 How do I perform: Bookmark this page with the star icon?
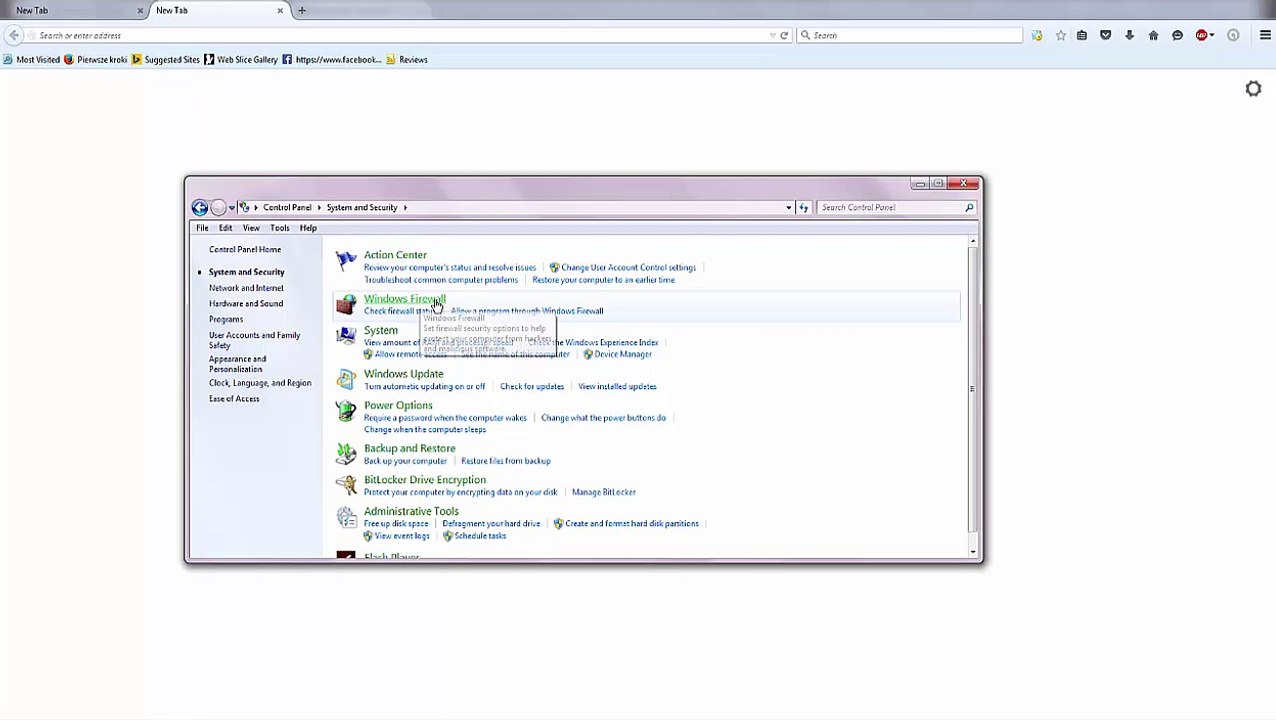(1061, 35)
